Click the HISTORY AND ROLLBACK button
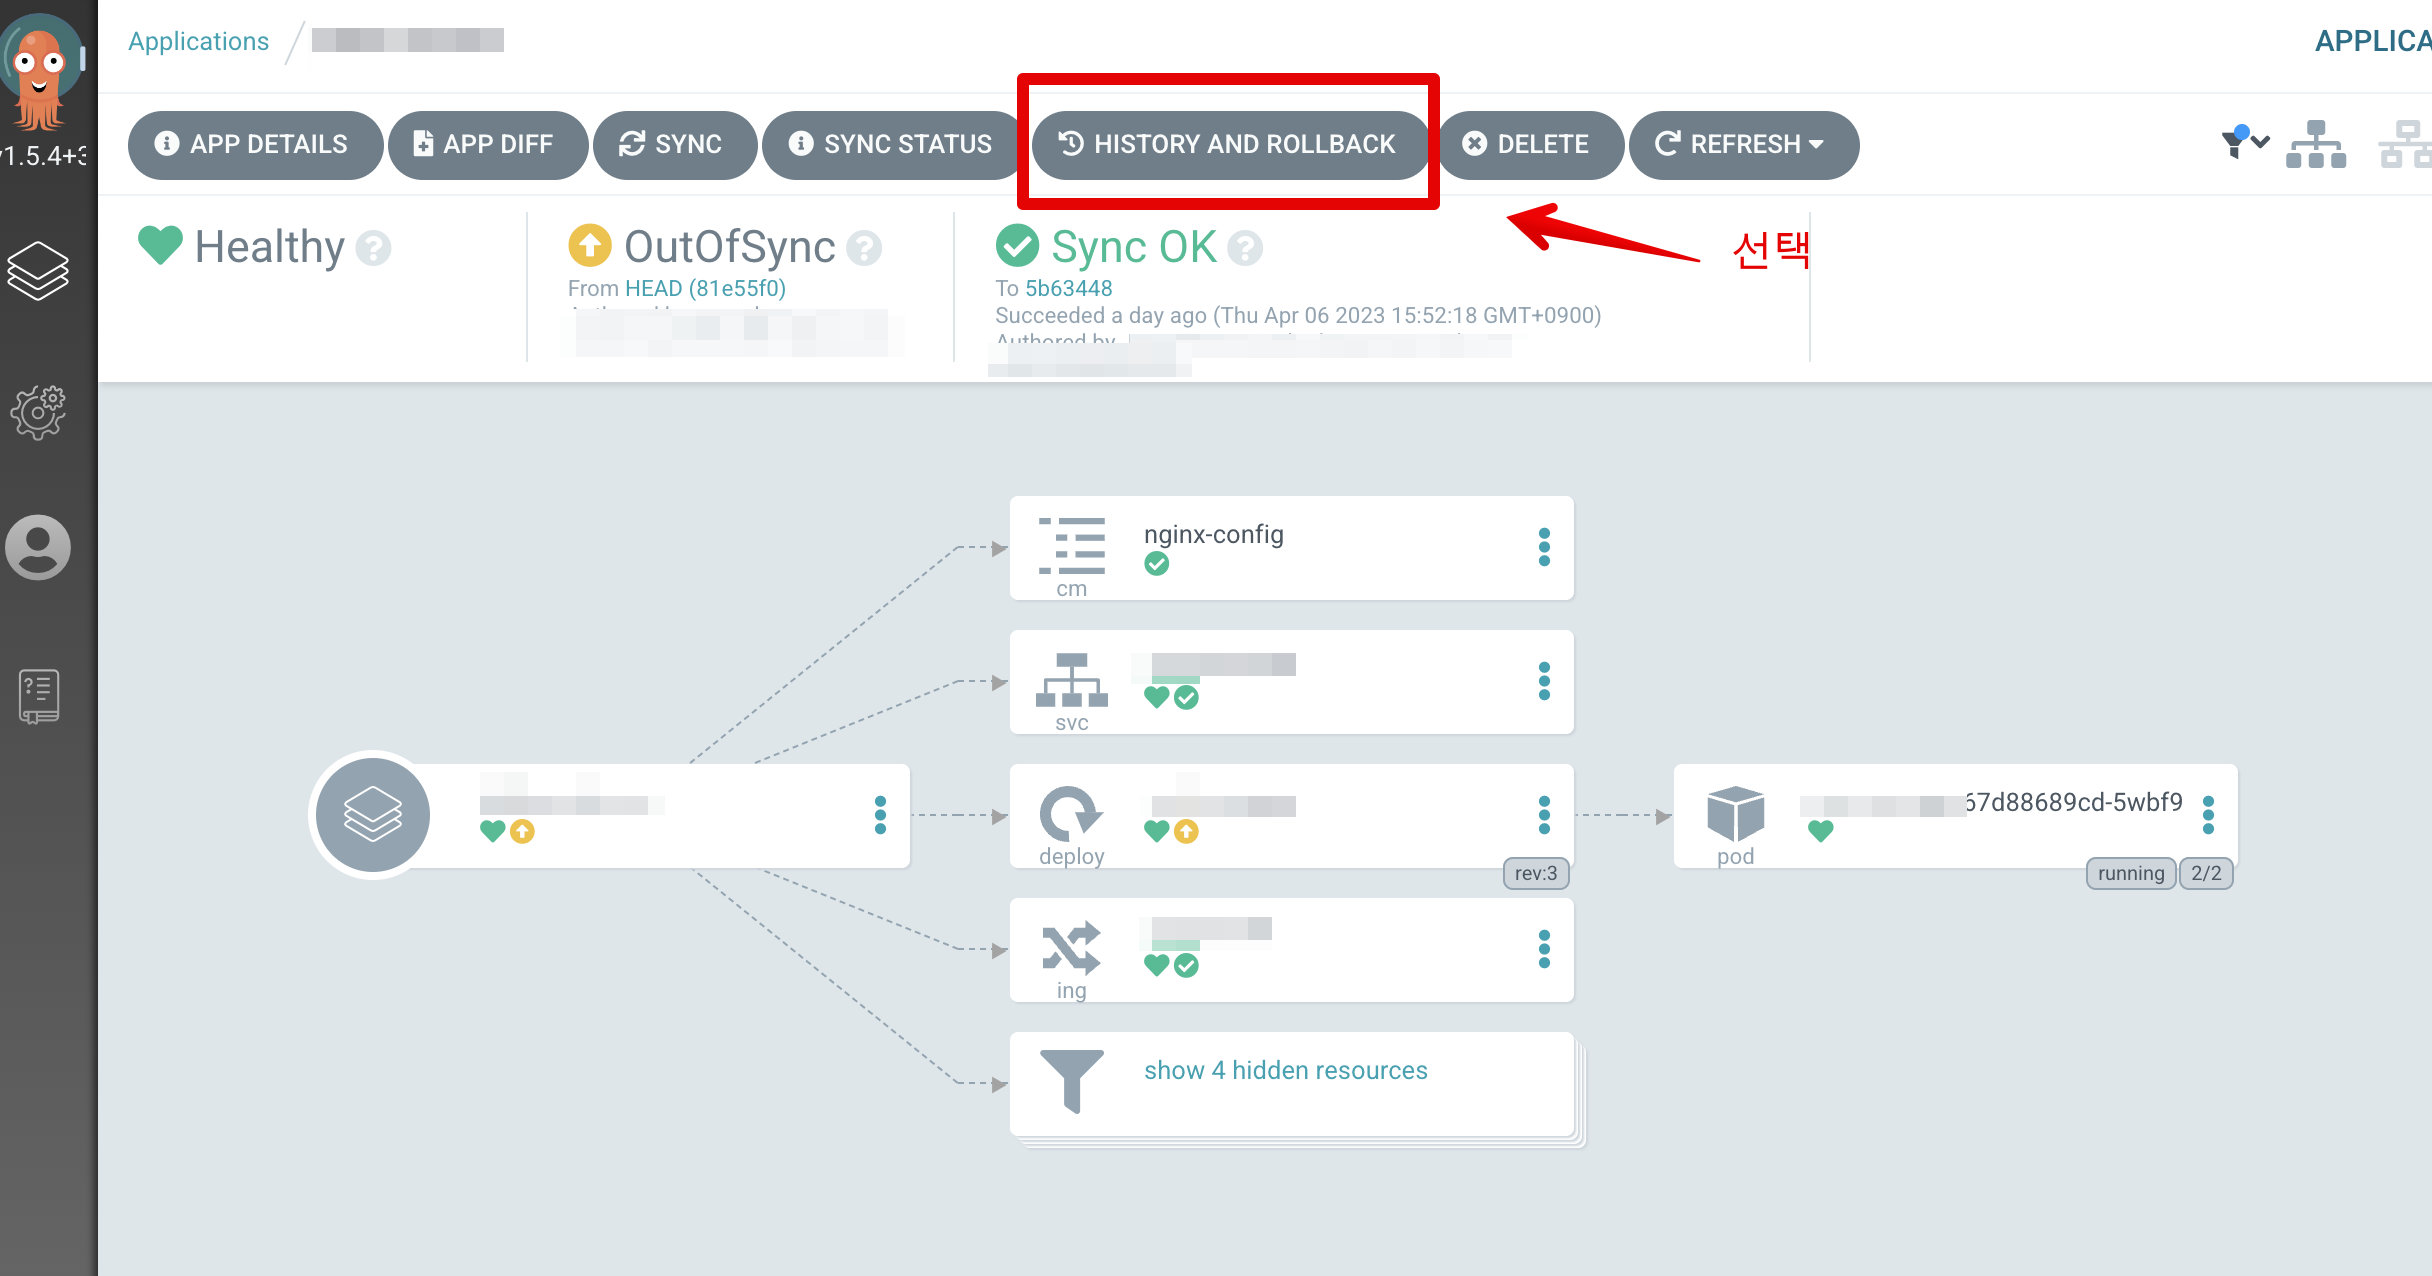This screenshot has height=1276, width=2432. pos(1228,145)
